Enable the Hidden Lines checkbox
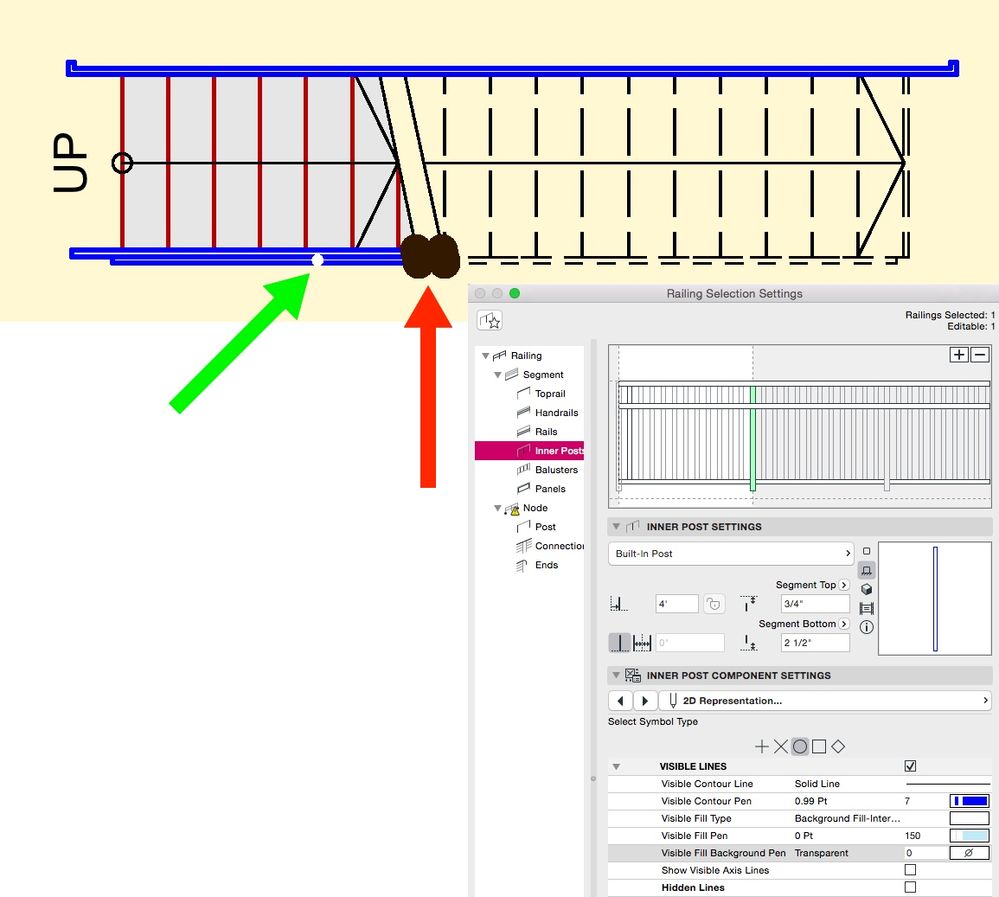999x897 pixels. click(910, 887)
